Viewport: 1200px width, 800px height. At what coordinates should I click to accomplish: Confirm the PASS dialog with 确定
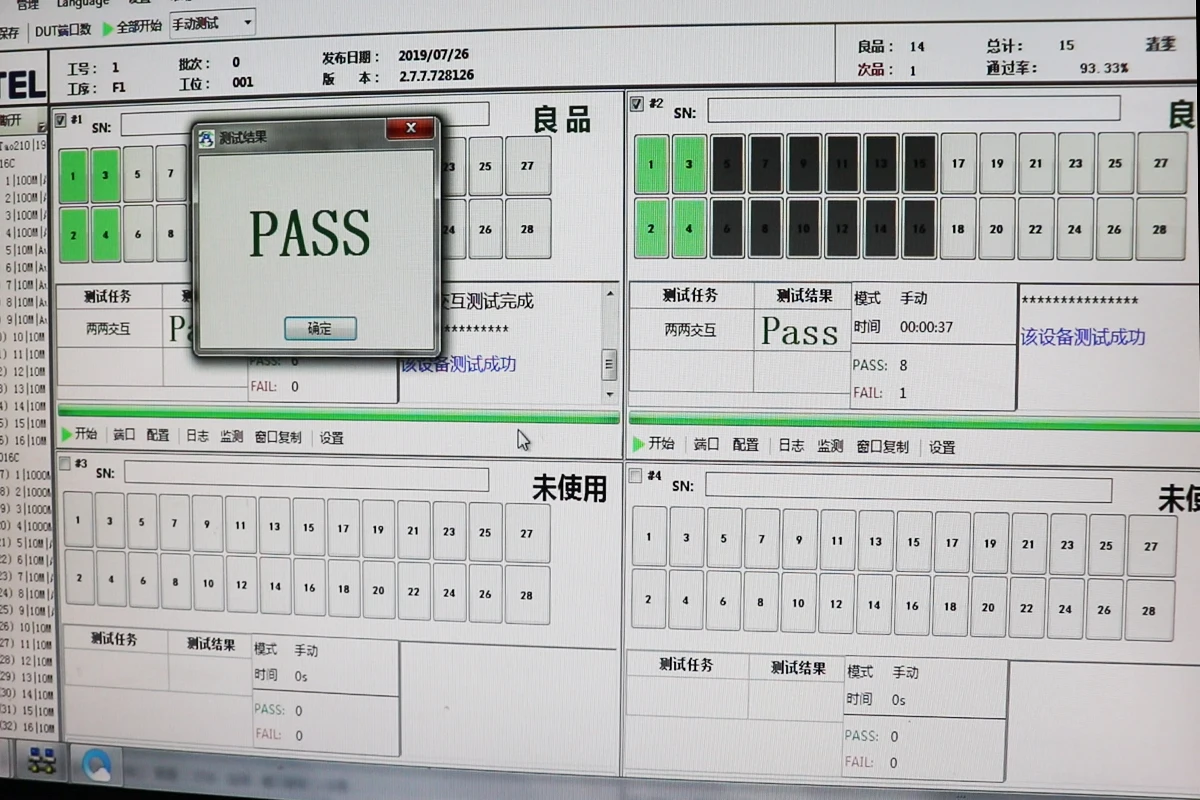coord(320,328)
